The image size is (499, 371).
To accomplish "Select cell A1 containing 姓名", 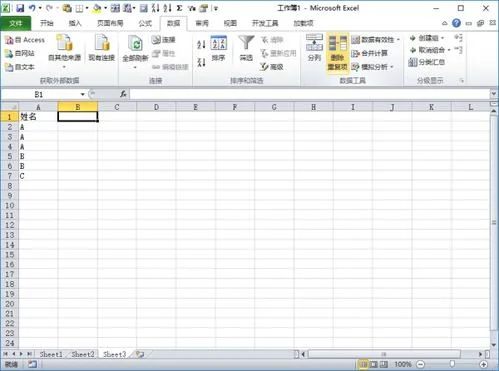I will click(x=38, y=117).
